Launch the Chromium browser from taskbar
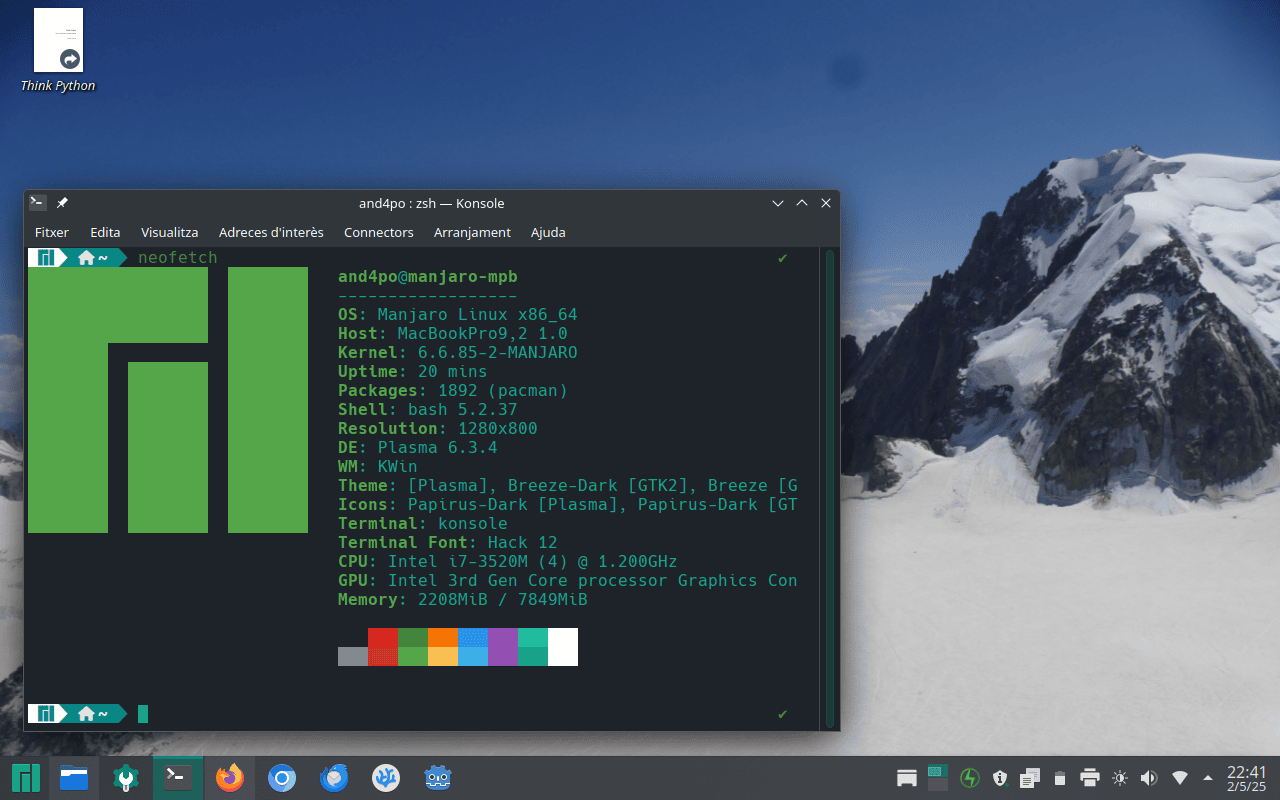 pyautogui.click(x=282, y=778)
